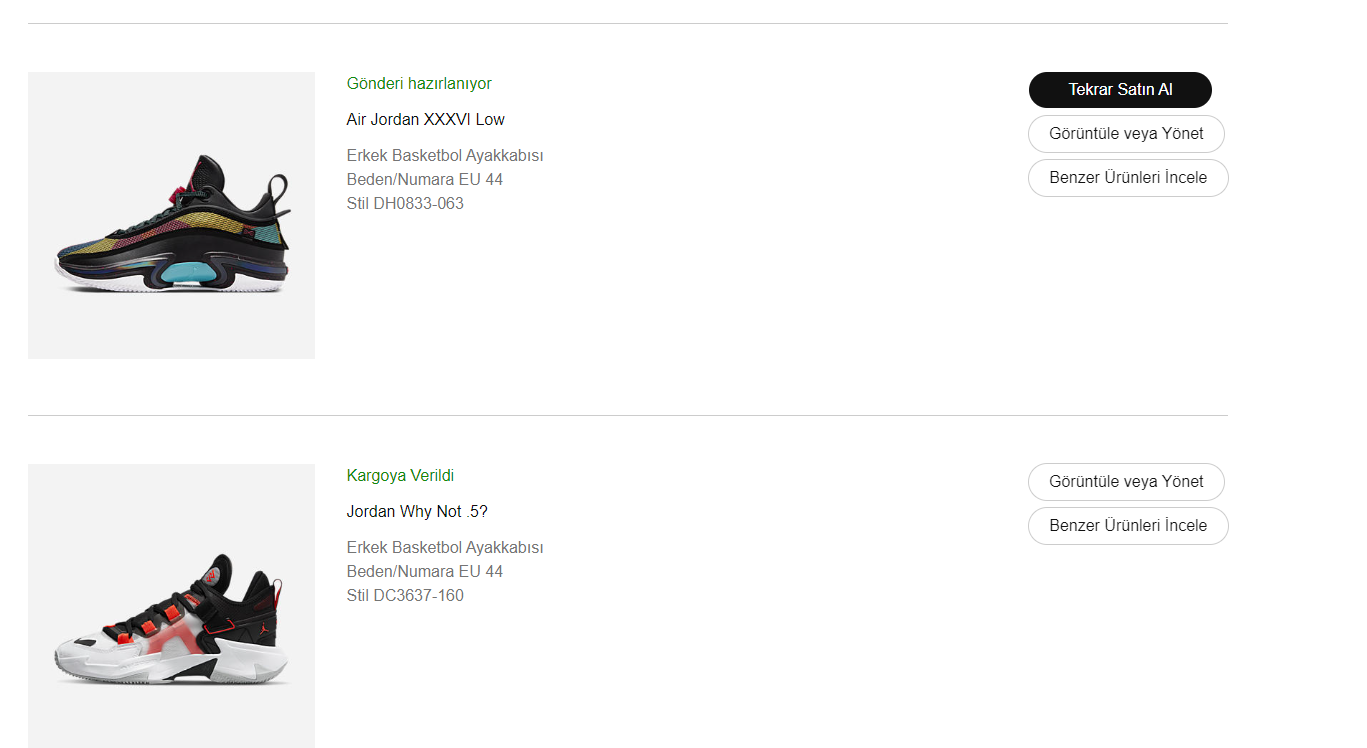Click Erkek Basketbol Ayakkabısı under Air Jordan XXXVI Low
This screenshot has height=748, width=1367.
(x=445, y=156)
